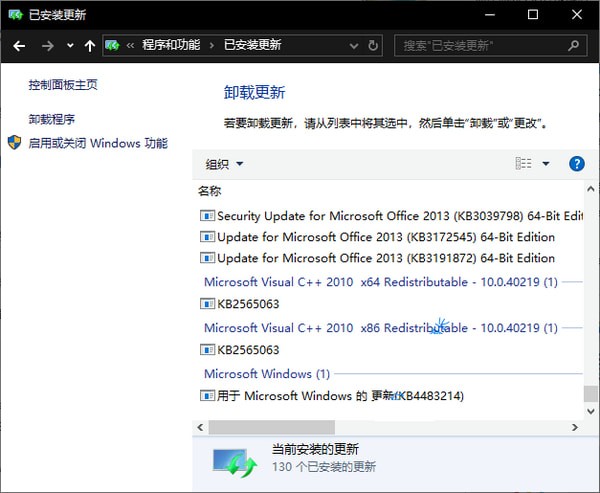Select the KB4483214 Windows update entry

pyautogui.click(x=340, y=396)
